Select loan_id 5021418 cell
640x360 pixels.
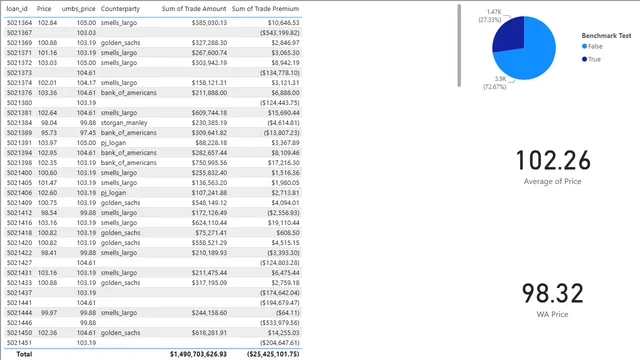[19, 233]
